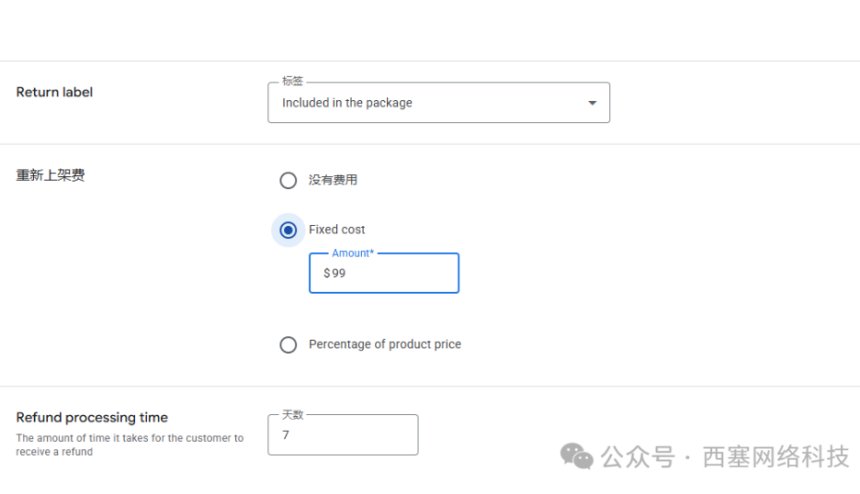
Task: Open the Return label dropdown
Action: coord(438,103)
